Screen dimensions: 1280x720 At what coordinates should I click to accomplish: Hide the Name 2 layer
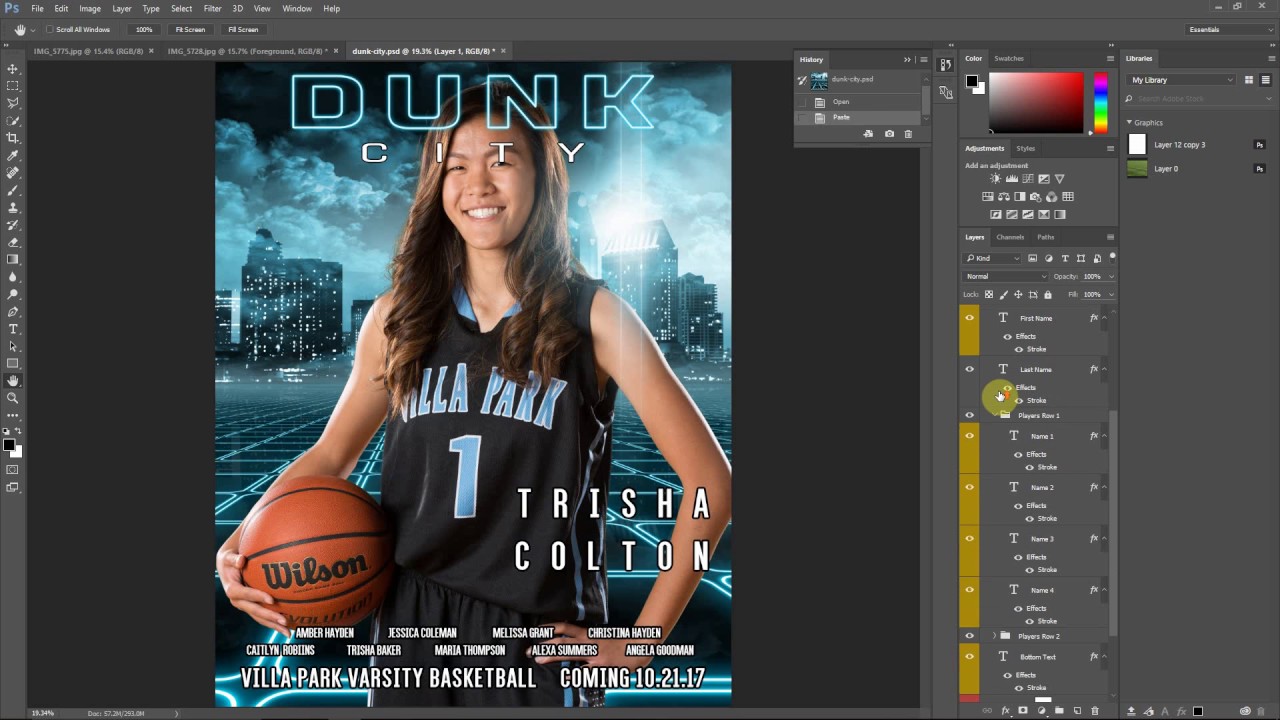[969, 487]
